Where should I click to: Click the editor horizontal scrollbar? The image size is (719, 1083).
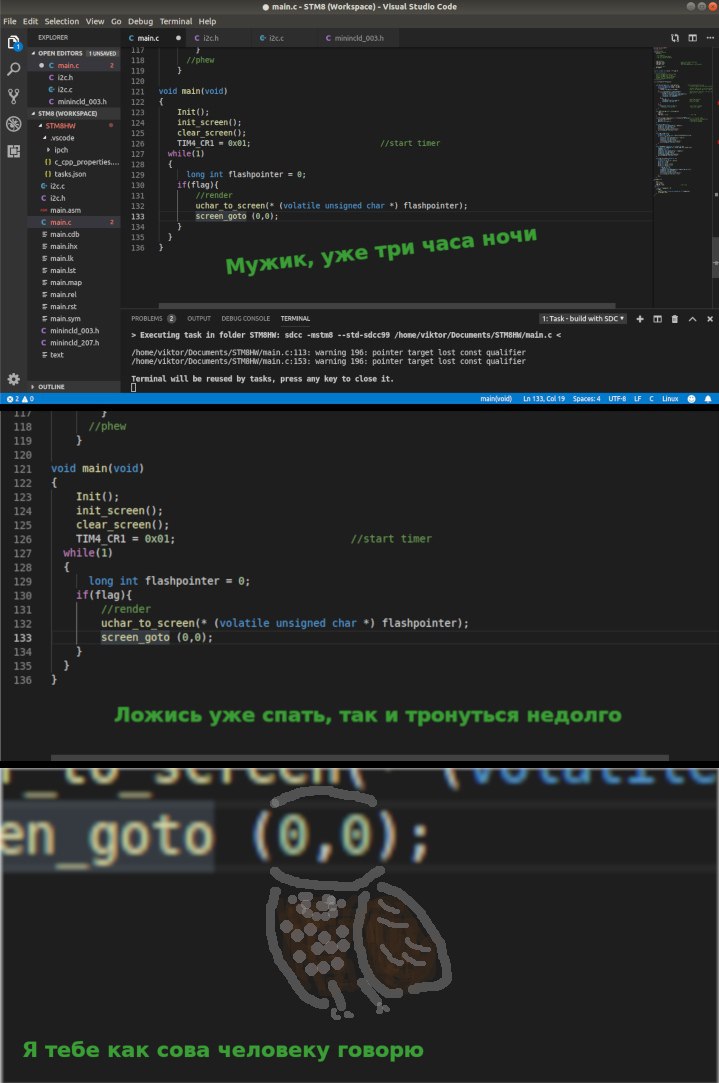pyautogui.click(x=387, y=305)
